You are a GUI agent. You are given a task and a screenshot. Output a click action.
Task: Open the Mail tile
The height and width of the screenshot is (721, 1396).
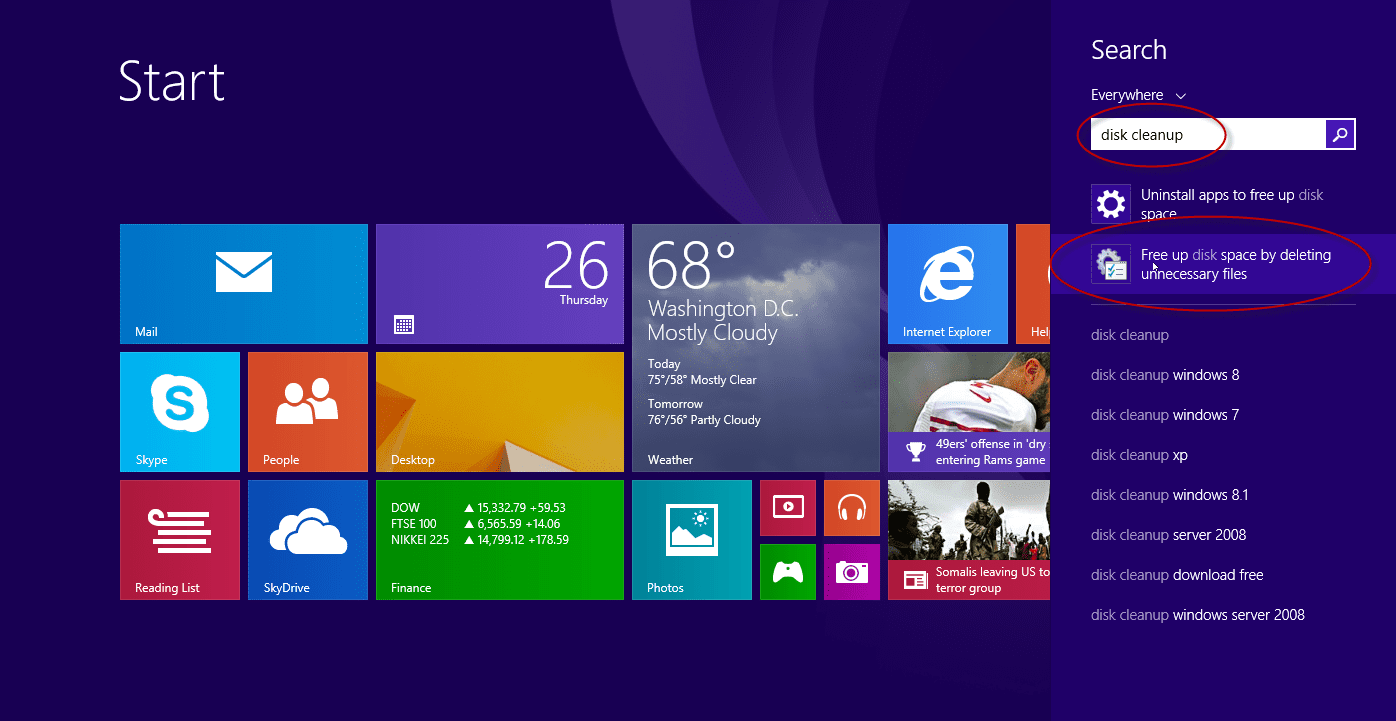244,284
